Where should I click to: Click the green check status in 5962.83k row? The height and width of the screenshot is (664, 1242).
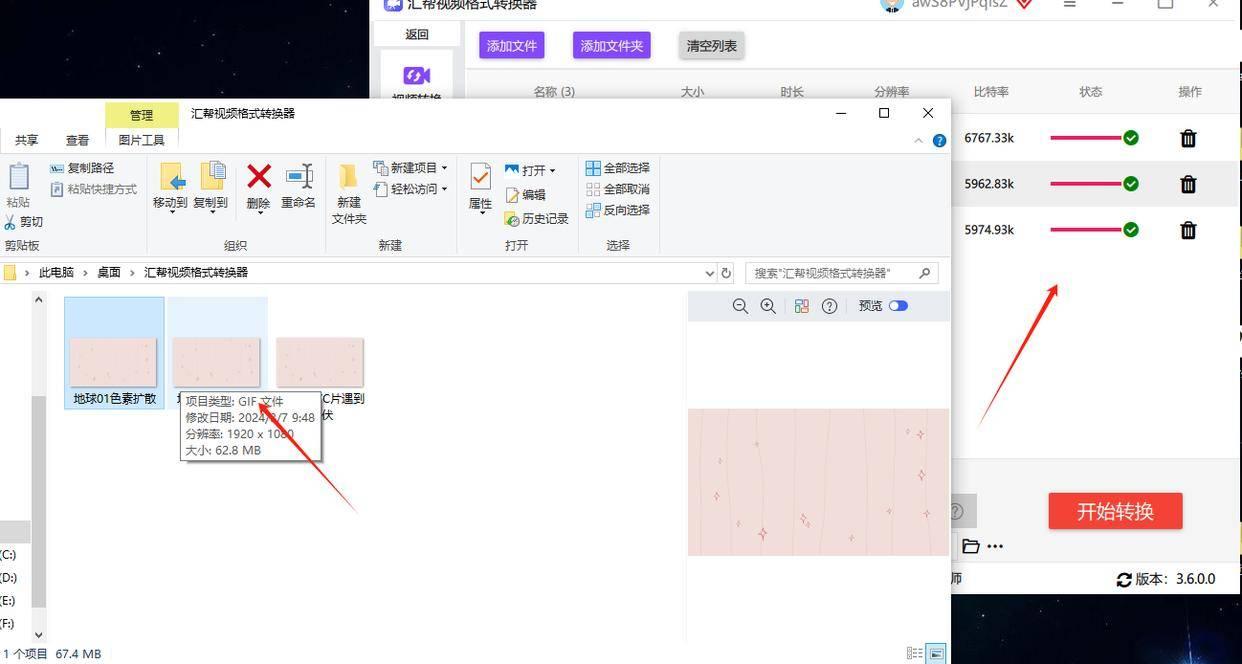pos(1131,184)
